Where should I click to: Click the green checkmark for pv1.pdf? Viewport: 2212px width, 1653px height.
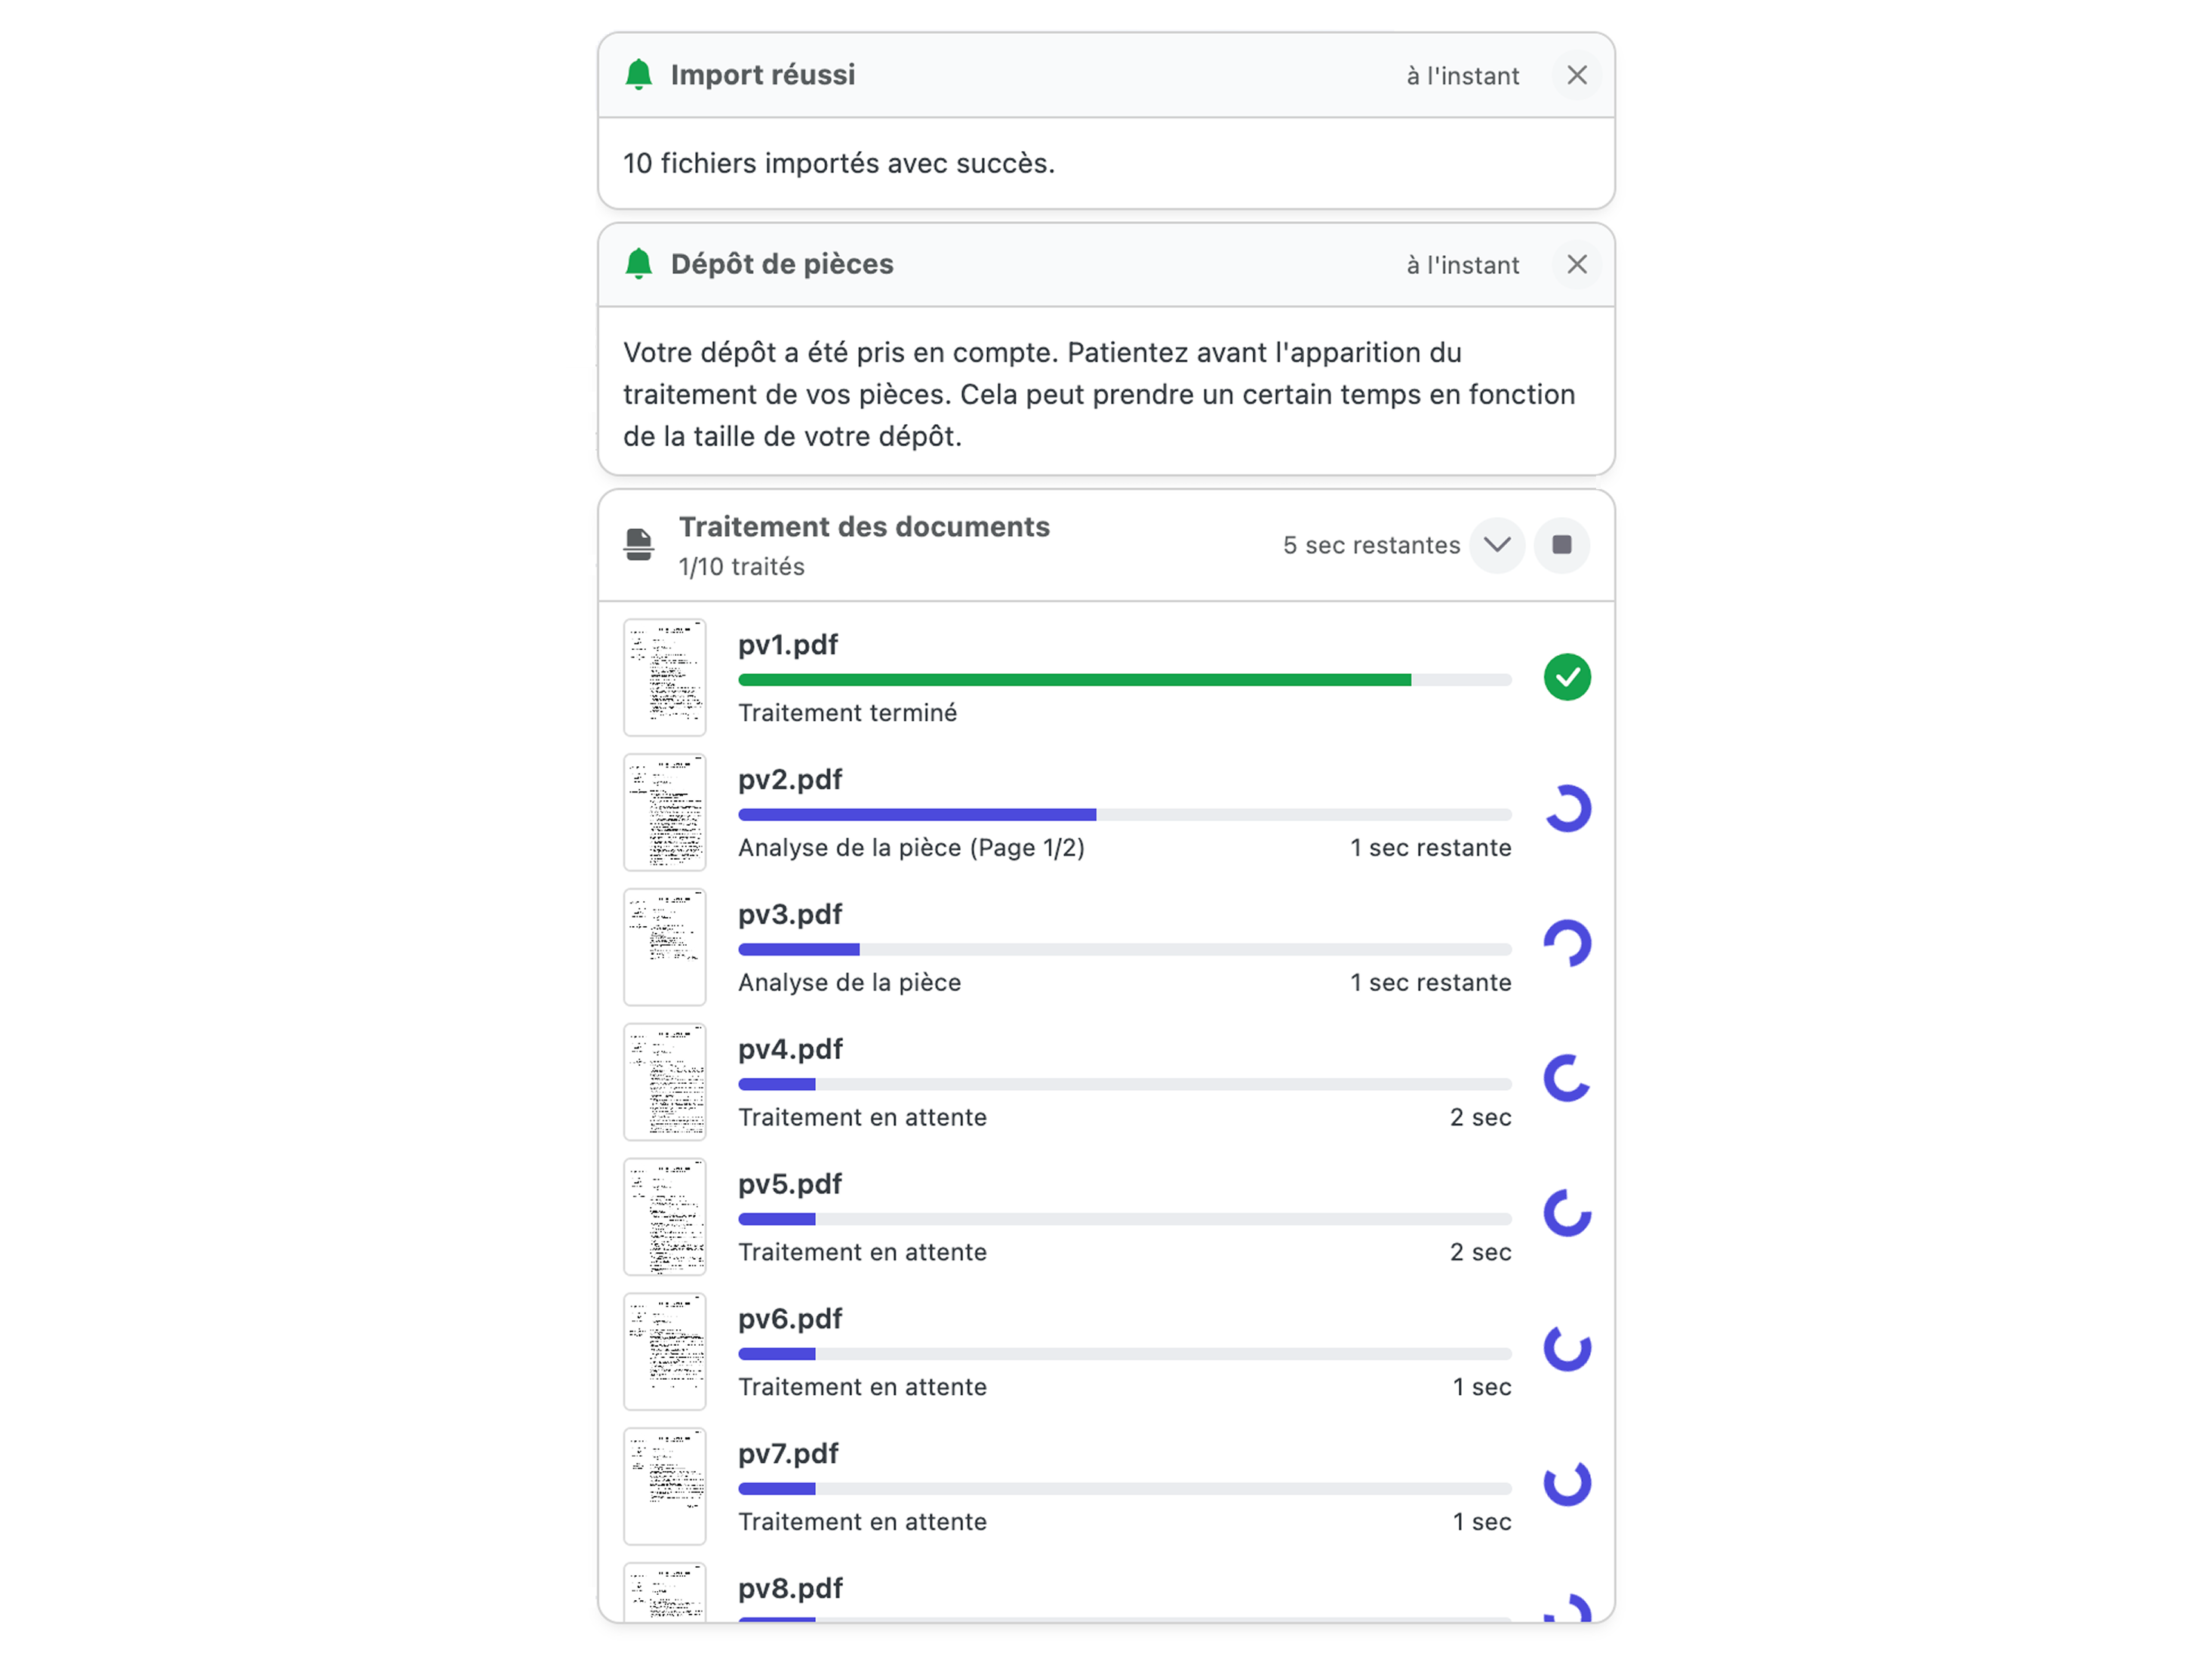point(1566,677)
